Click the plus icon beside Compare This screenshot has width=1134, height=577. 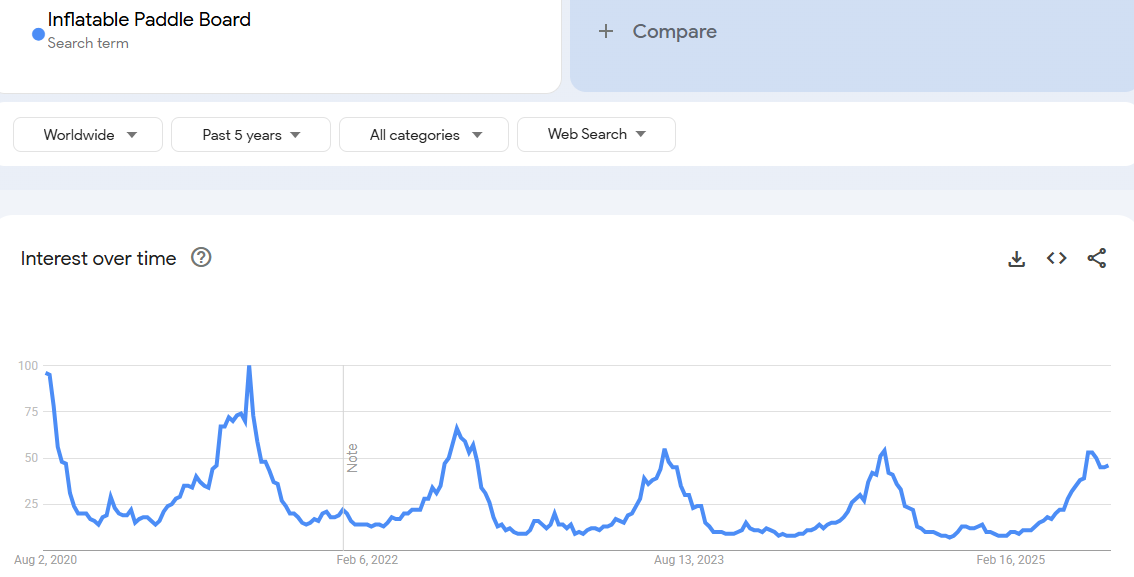click(605, 32)
